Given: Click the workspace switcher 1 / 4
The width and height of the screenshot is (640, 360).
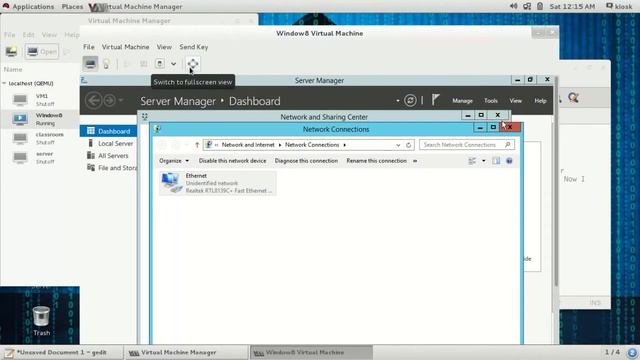Looking at the screenshot, I should pos(612,352).
